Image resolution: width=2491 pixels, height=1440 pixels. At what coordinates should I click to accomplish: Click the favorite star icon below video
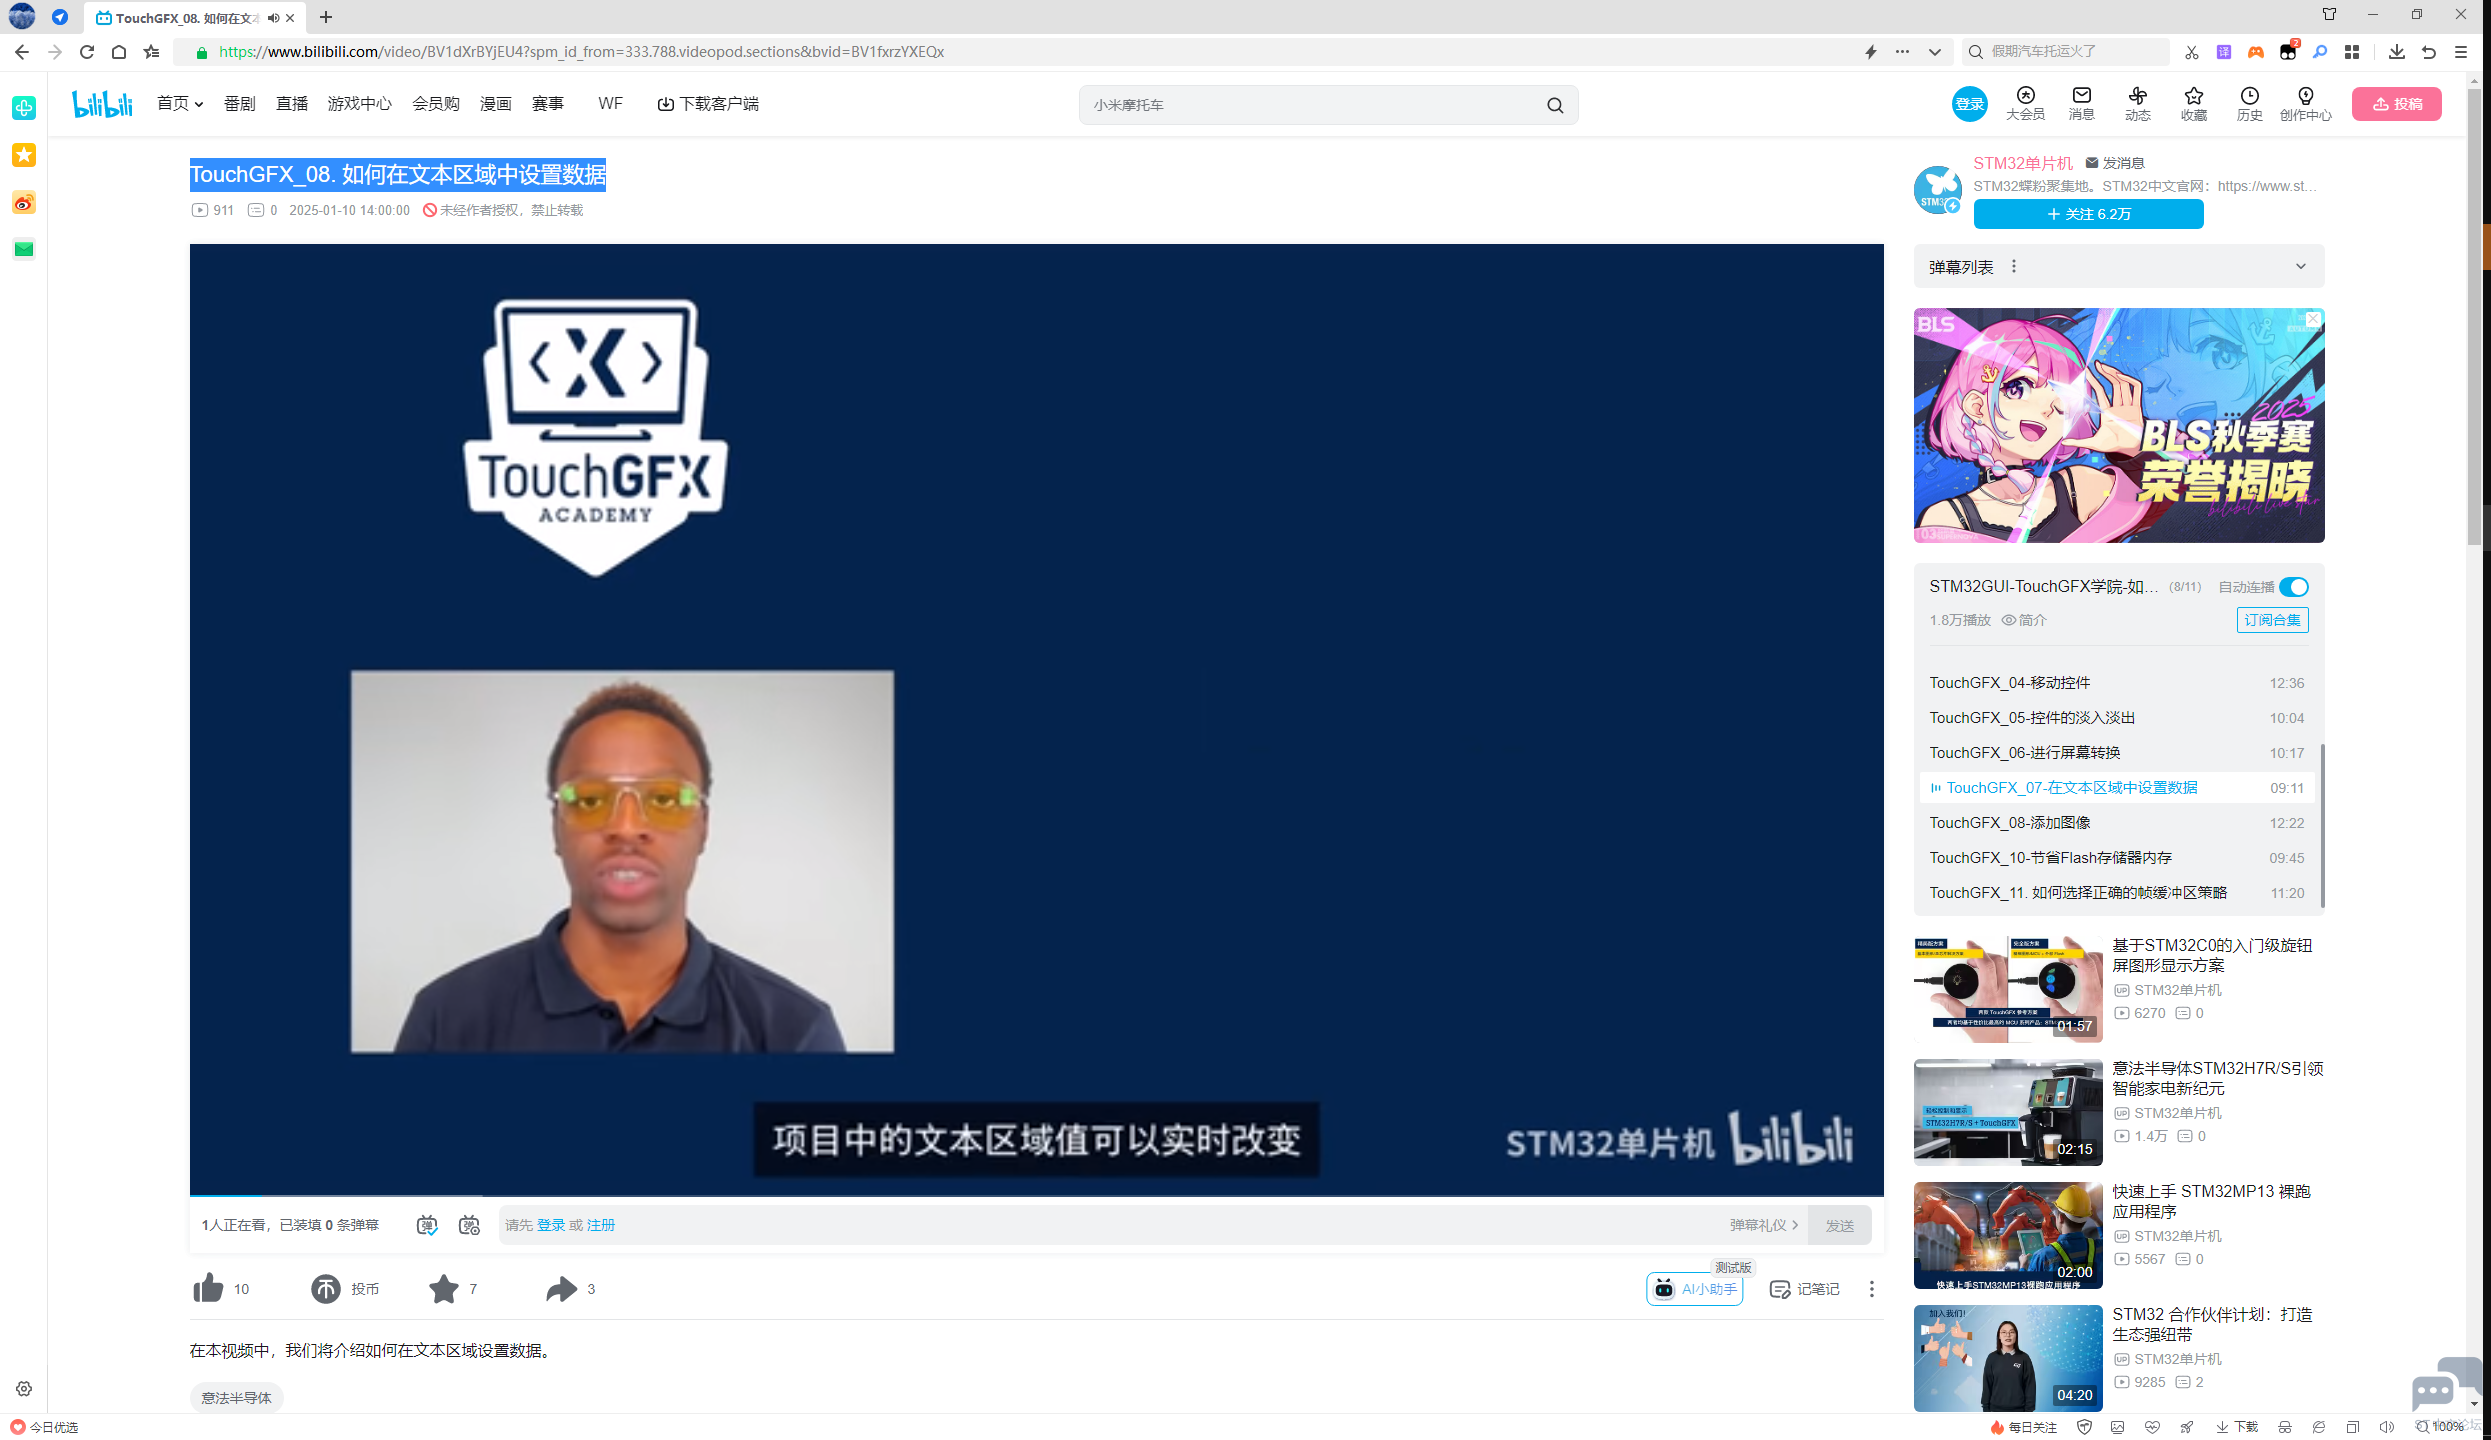443,1288
